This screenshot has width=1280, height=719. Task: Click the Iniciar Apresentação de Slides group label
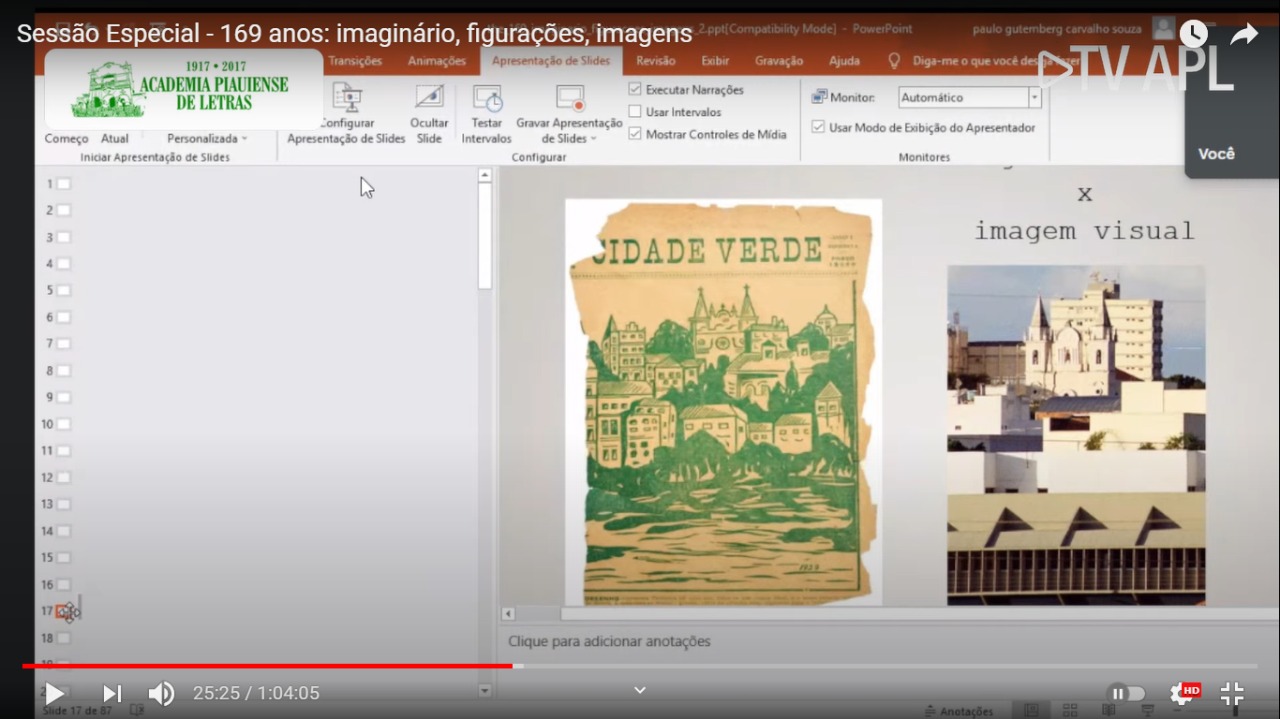tap(155, 157)
